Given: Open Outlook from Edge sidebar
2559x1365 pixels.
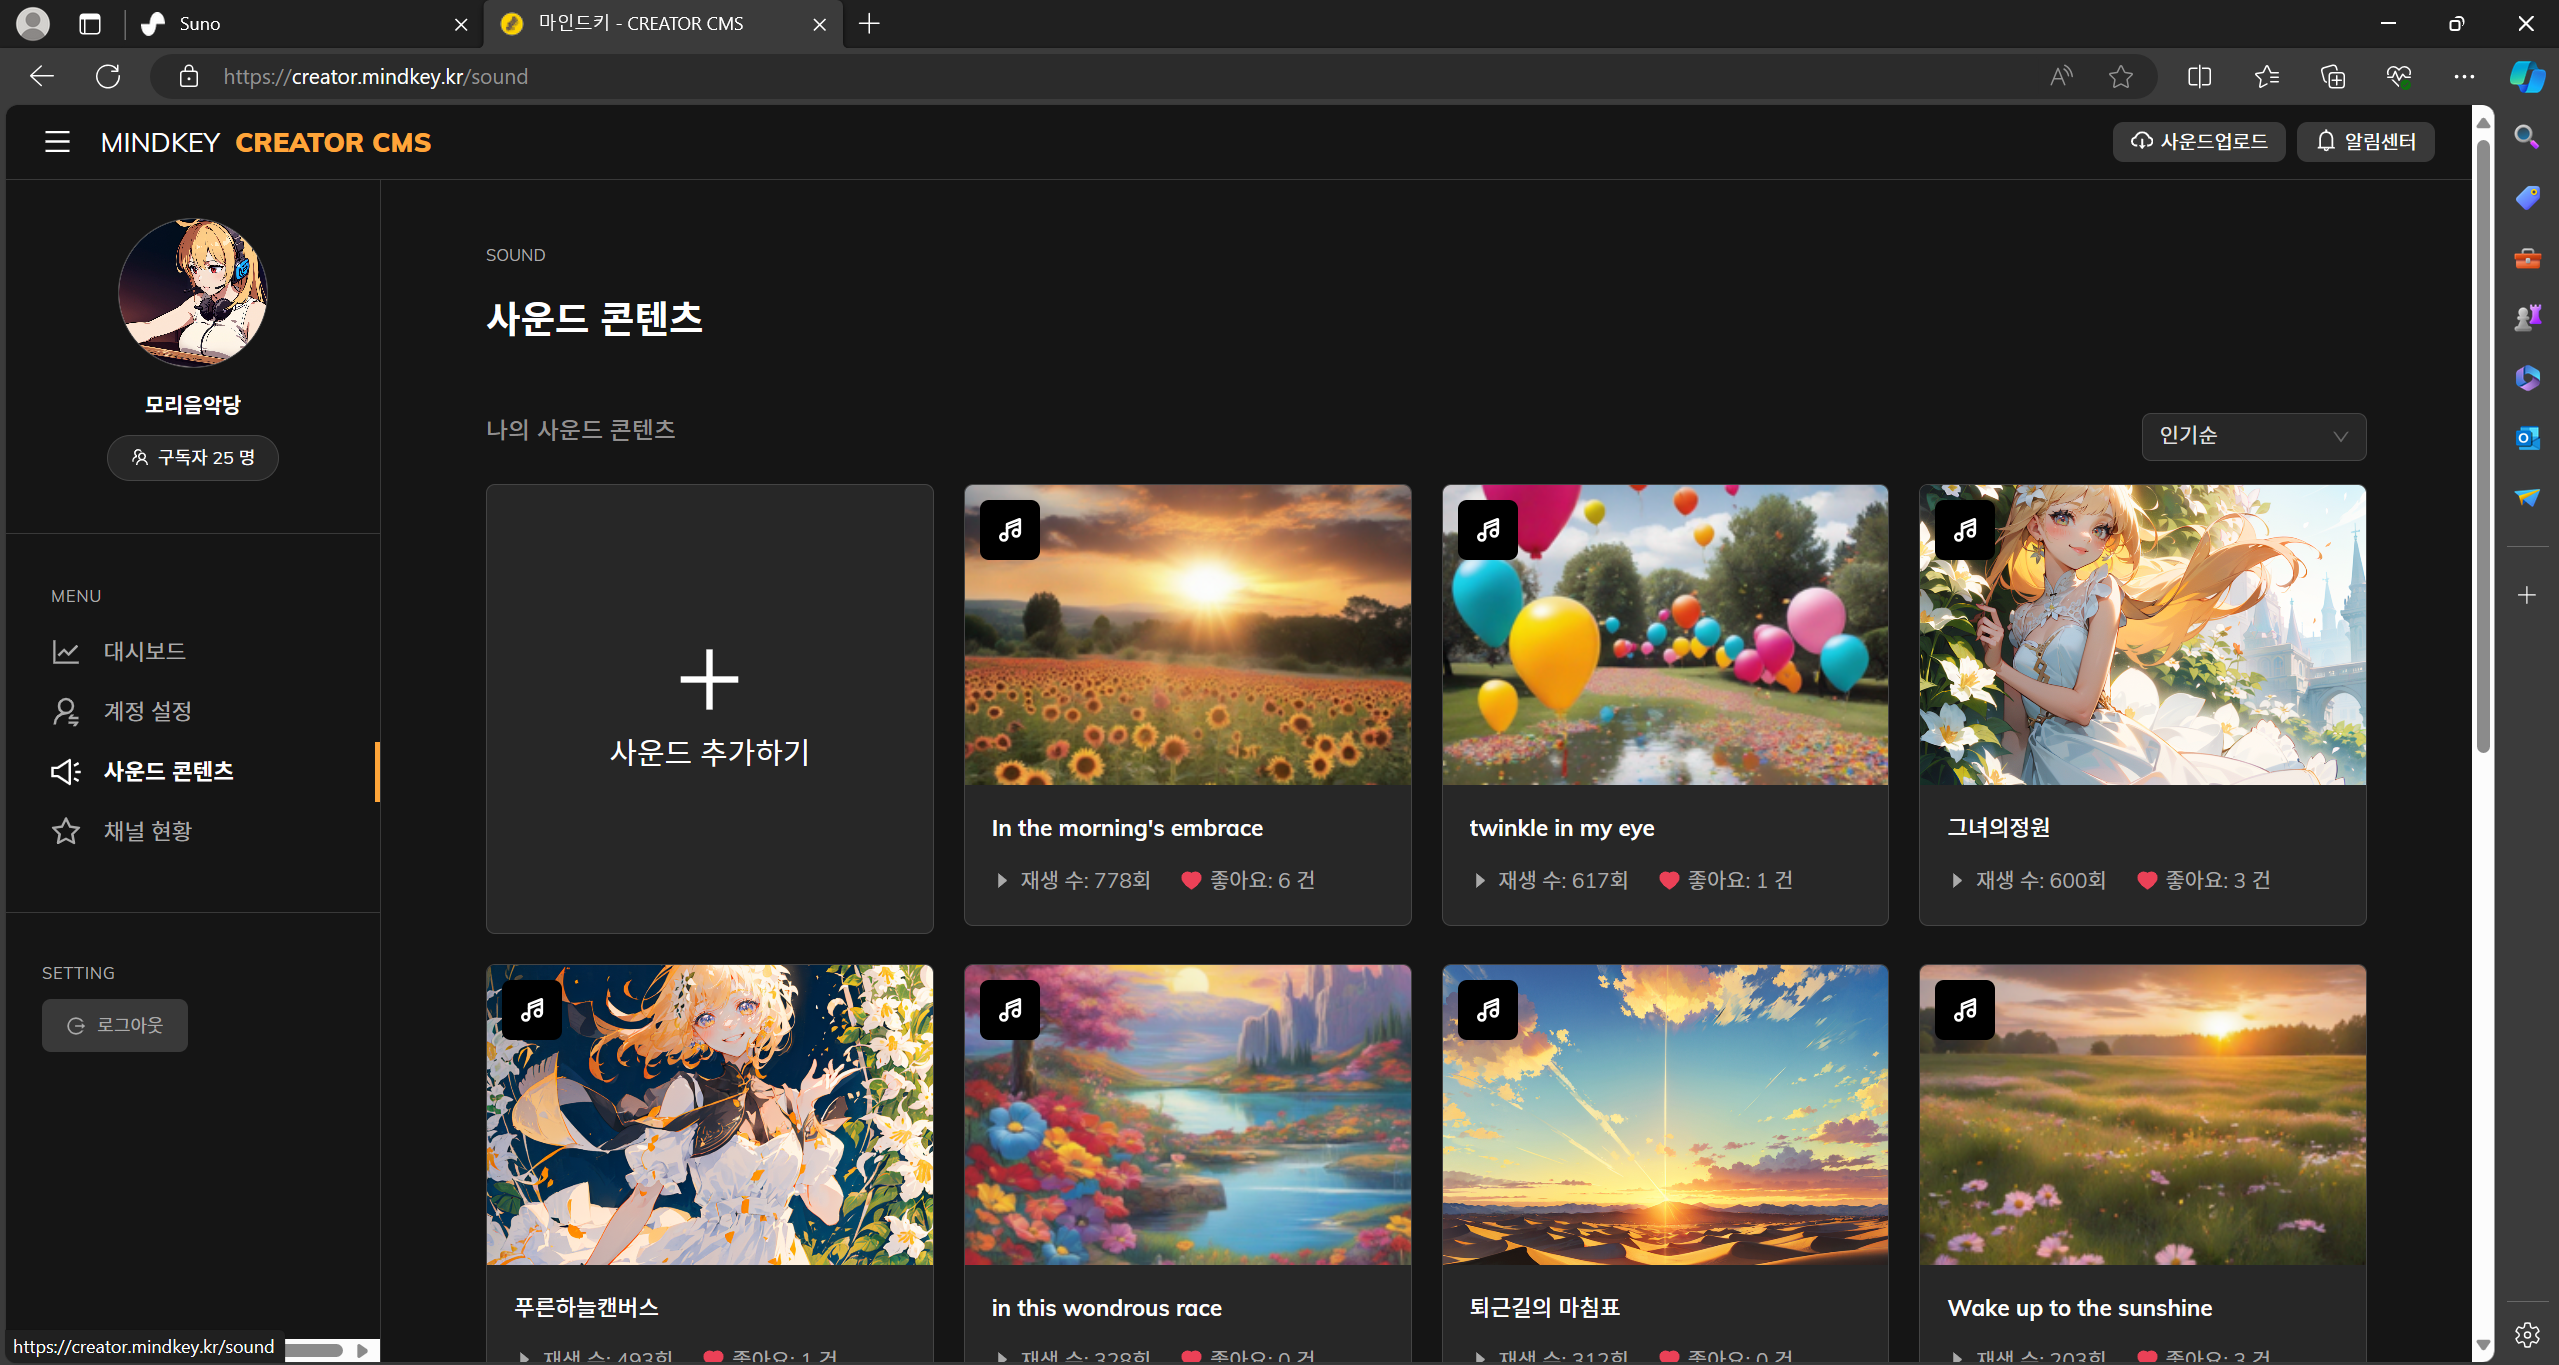Looking at the screenshot, I should 2526,438.
